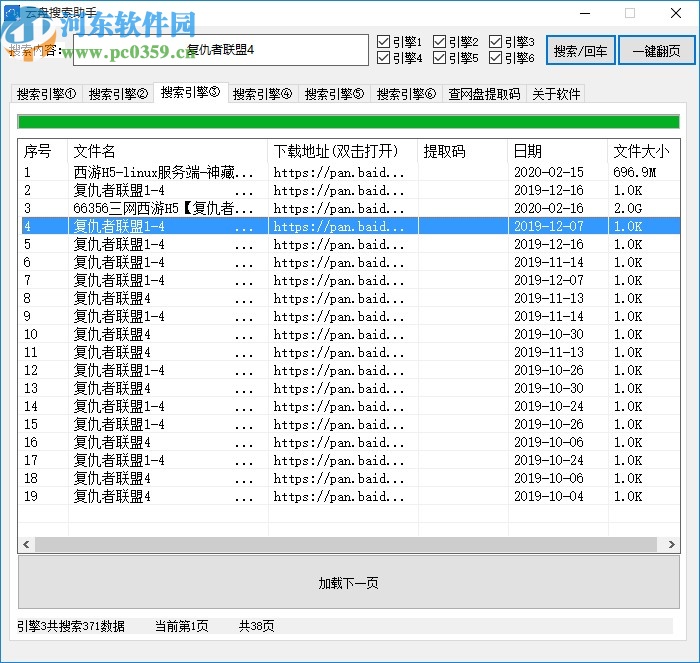Open the 搜索引擎⑤ tab

tap(334, 94)
